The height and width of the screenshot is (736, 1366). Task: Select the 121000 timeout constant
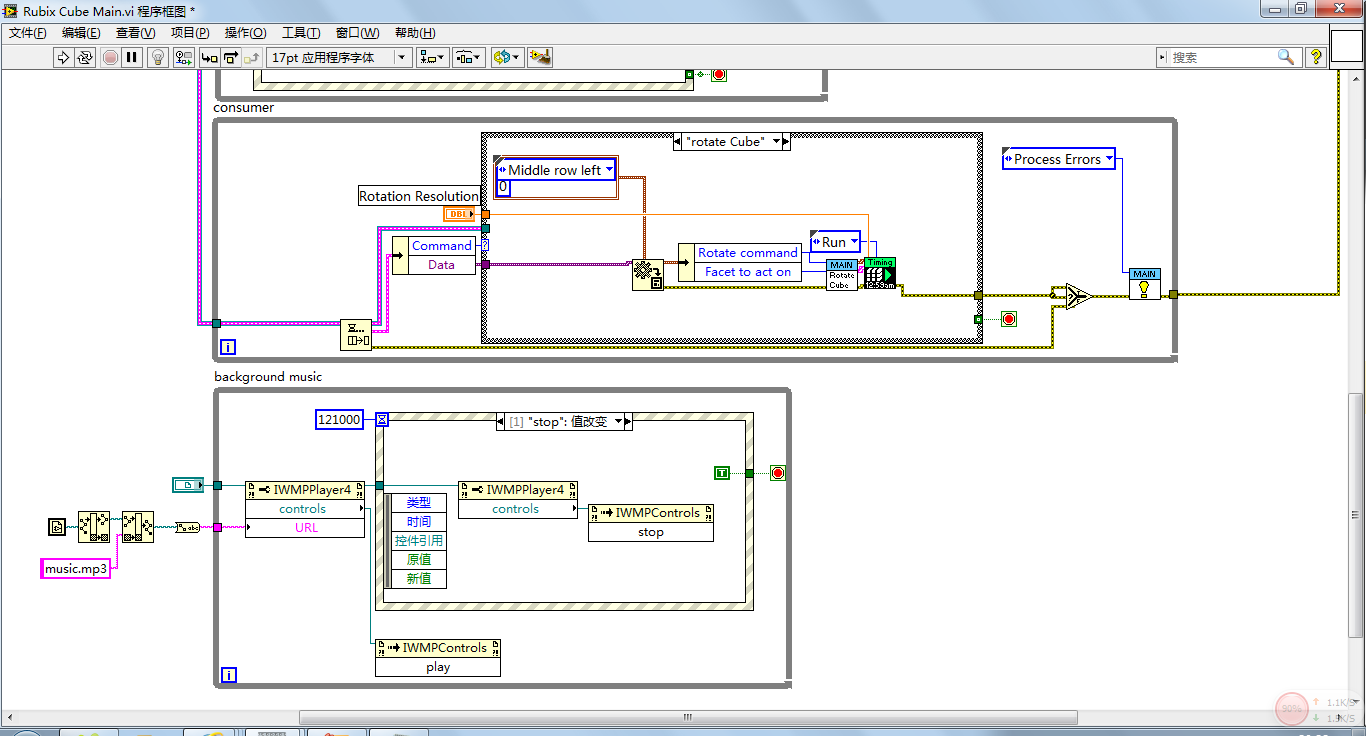[339, 420]
